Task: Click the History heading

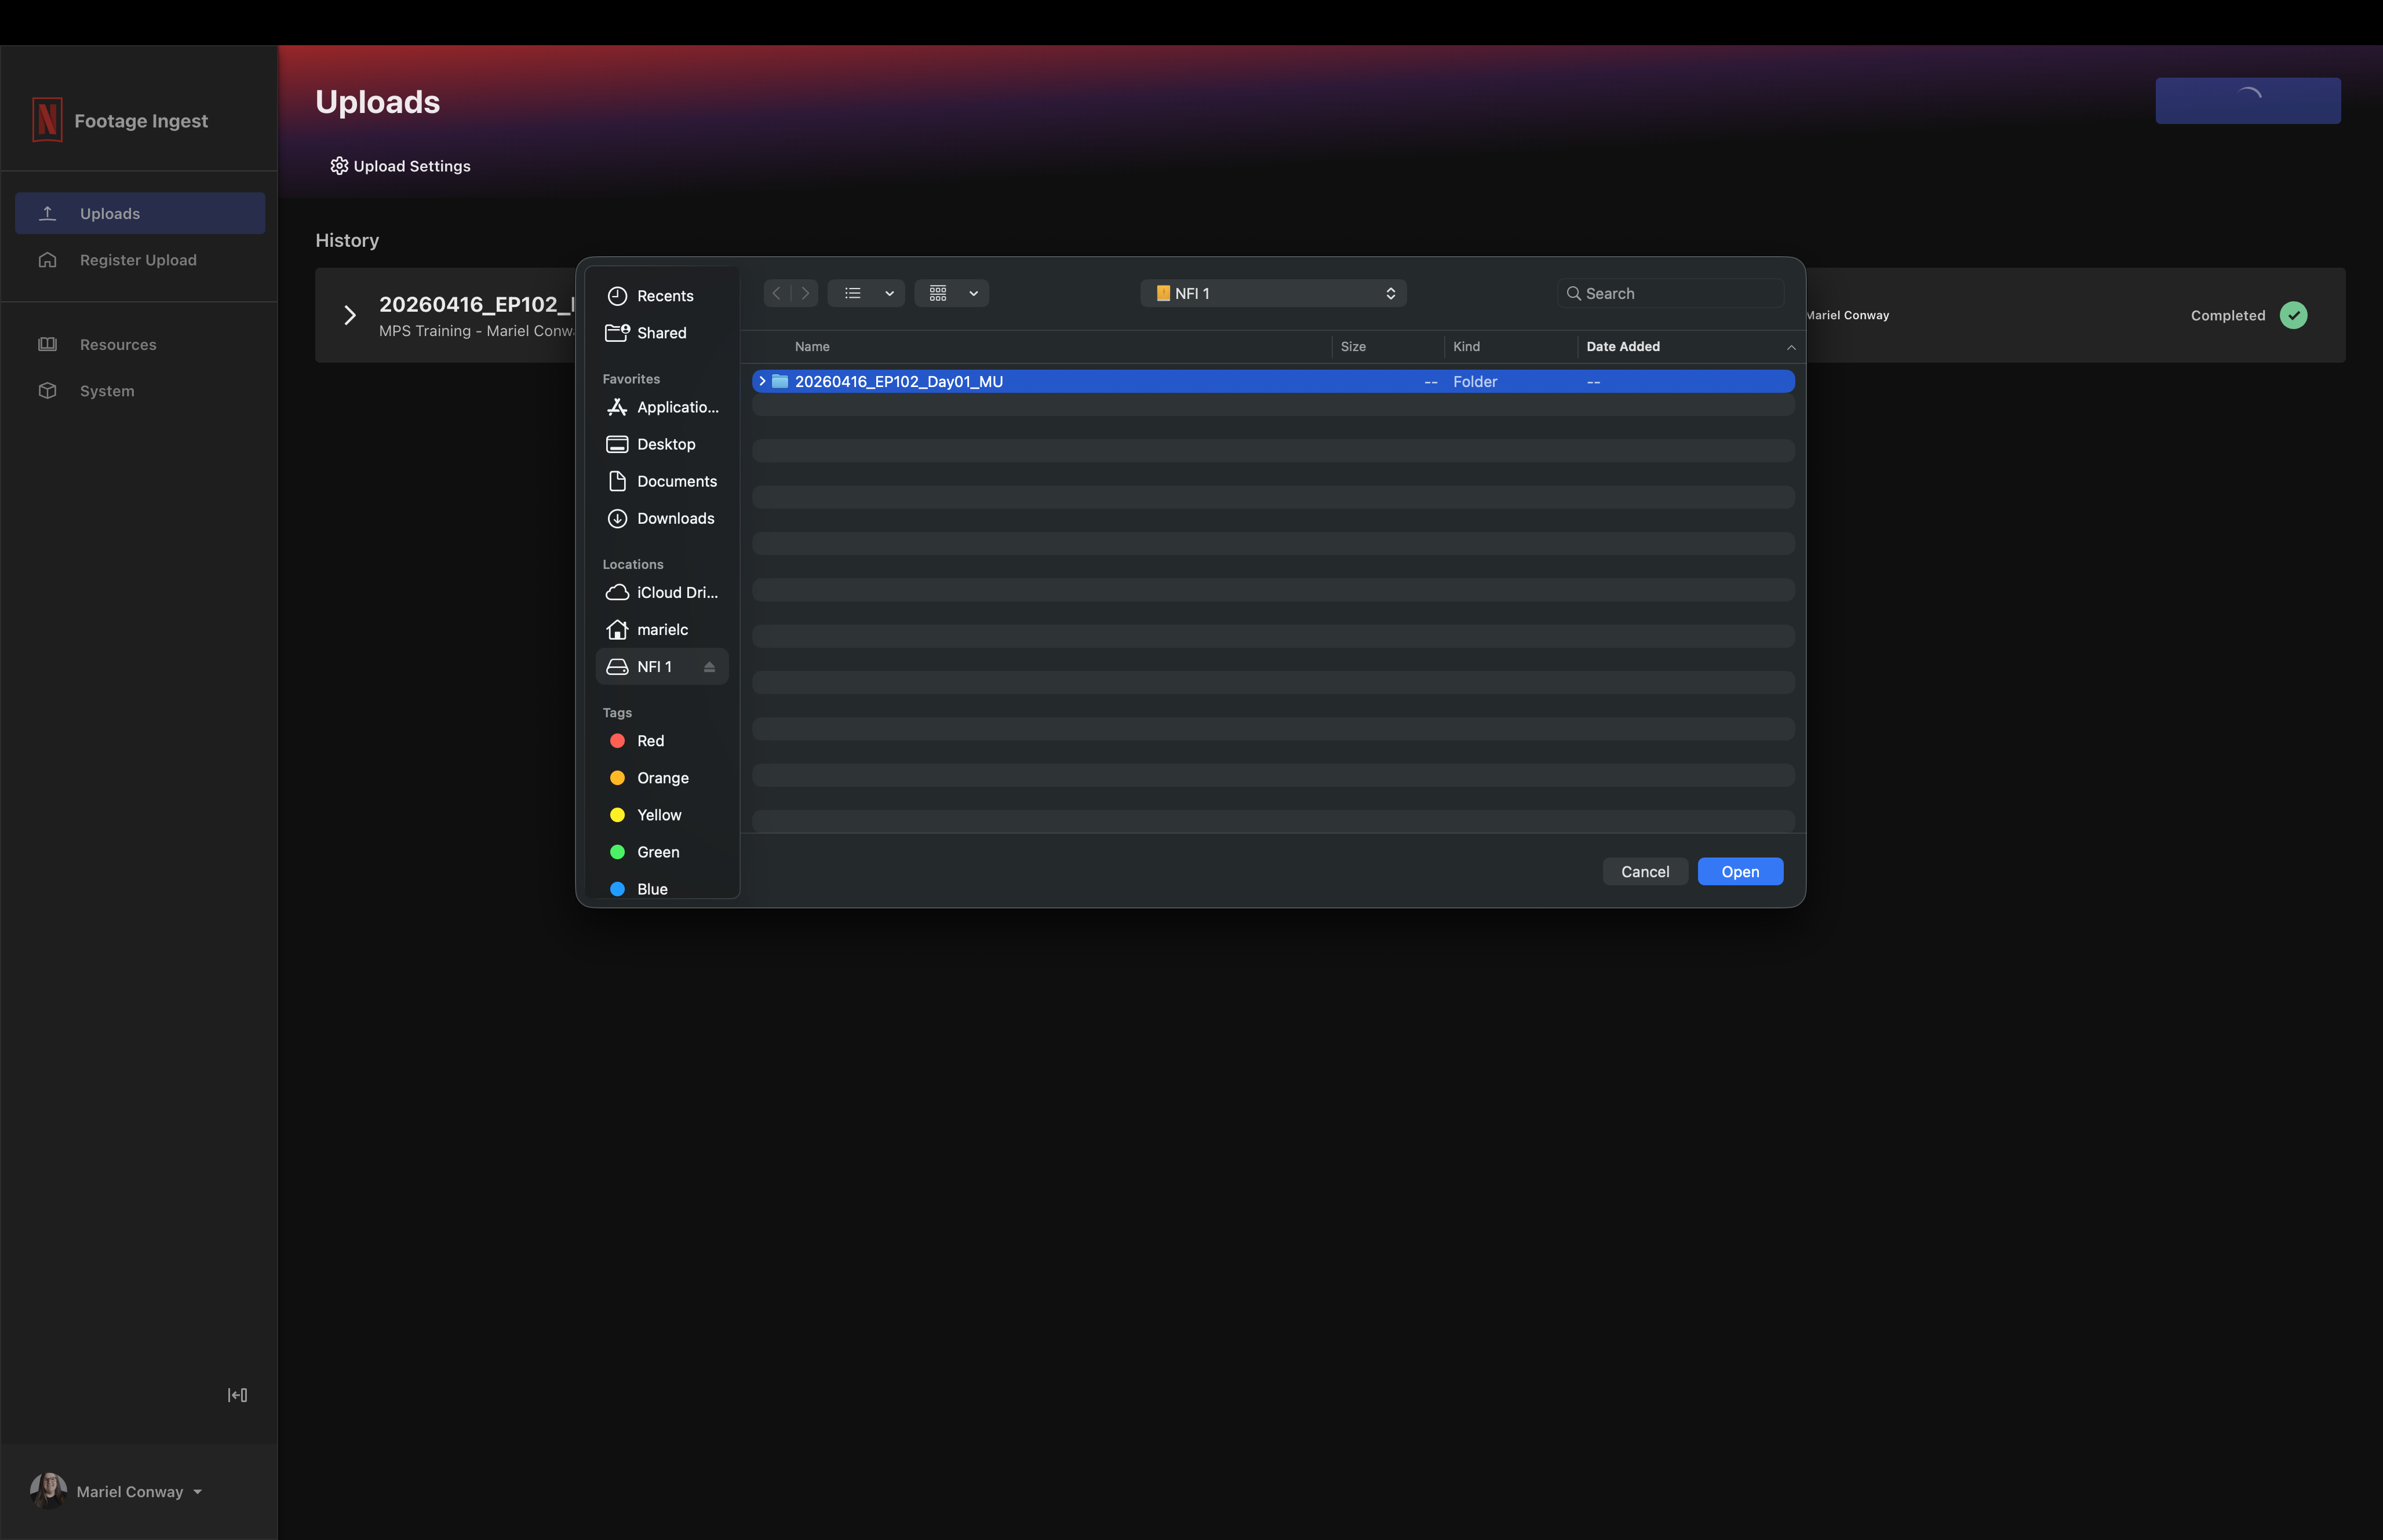Action: click(x=347, y=240)
